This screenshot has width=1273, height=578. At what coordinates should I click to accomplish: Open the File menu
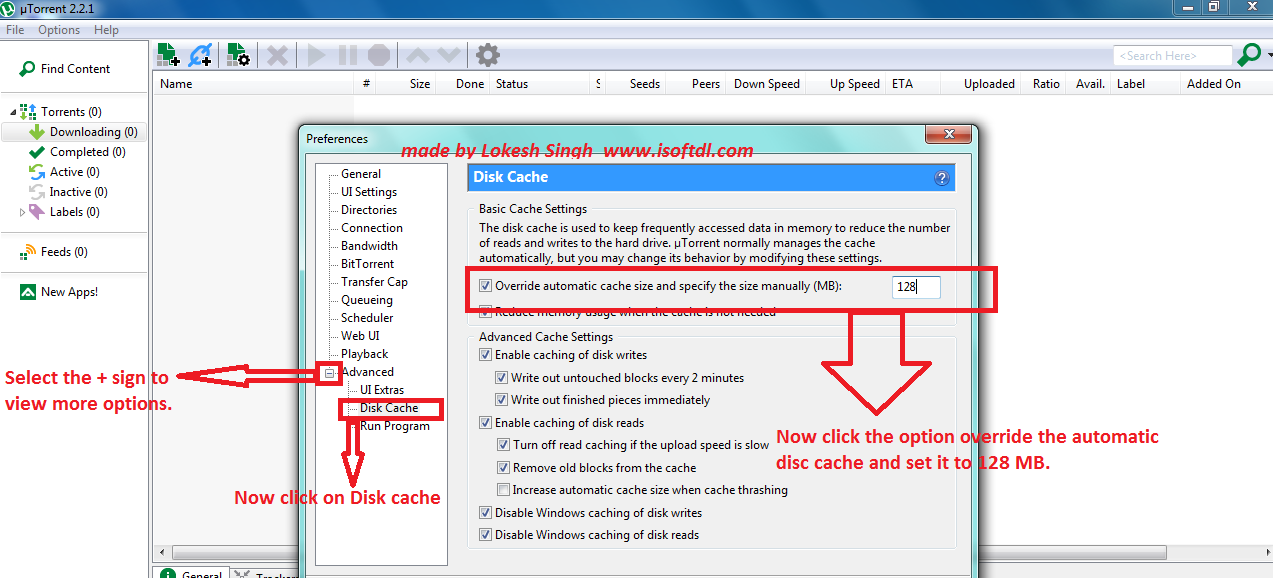[15, 30]
